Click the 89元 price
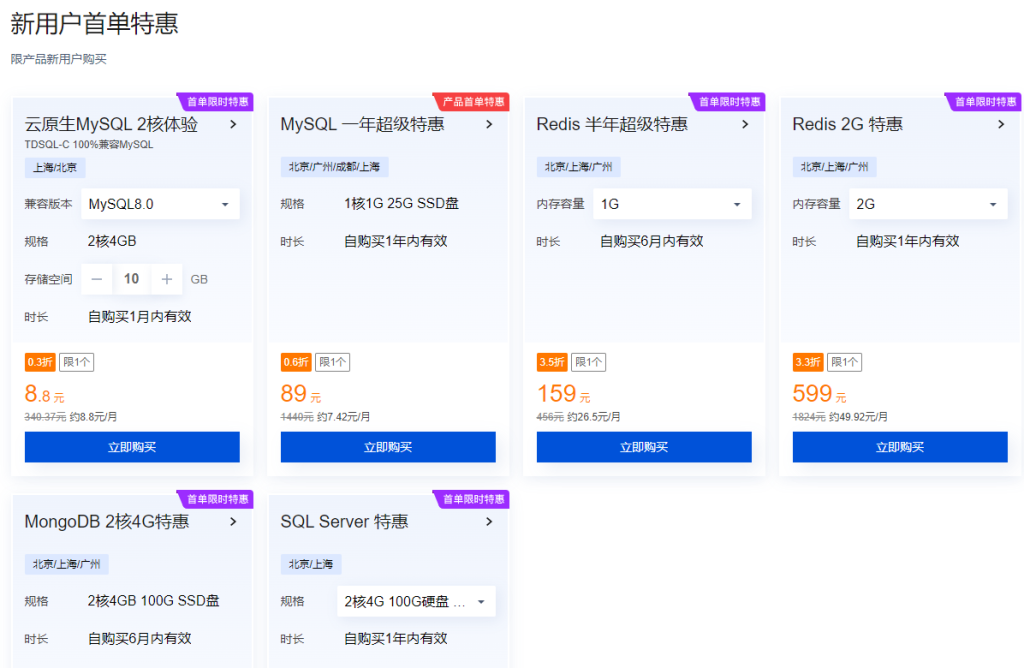The image size is (1024, 668). 300,394
